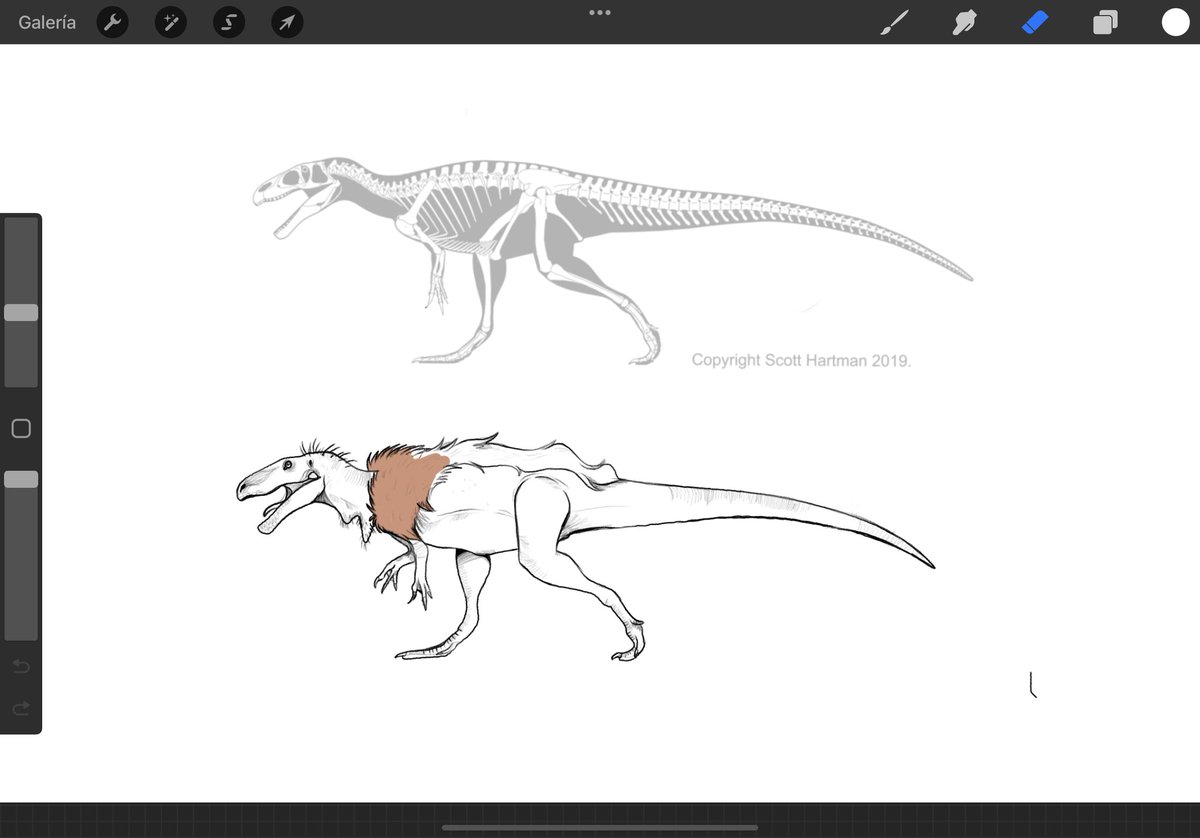Open the Adjustments magic wand menu

(x=170, y=22)
